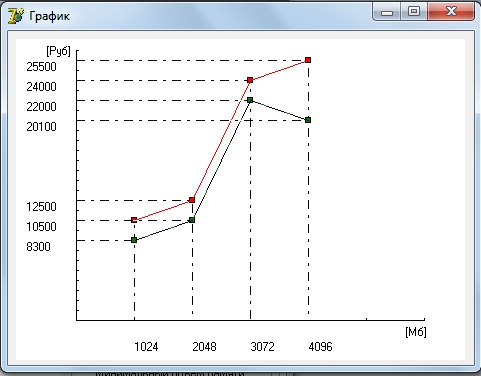
Task: Minimize the График window
Action: [x=387, y=12]
